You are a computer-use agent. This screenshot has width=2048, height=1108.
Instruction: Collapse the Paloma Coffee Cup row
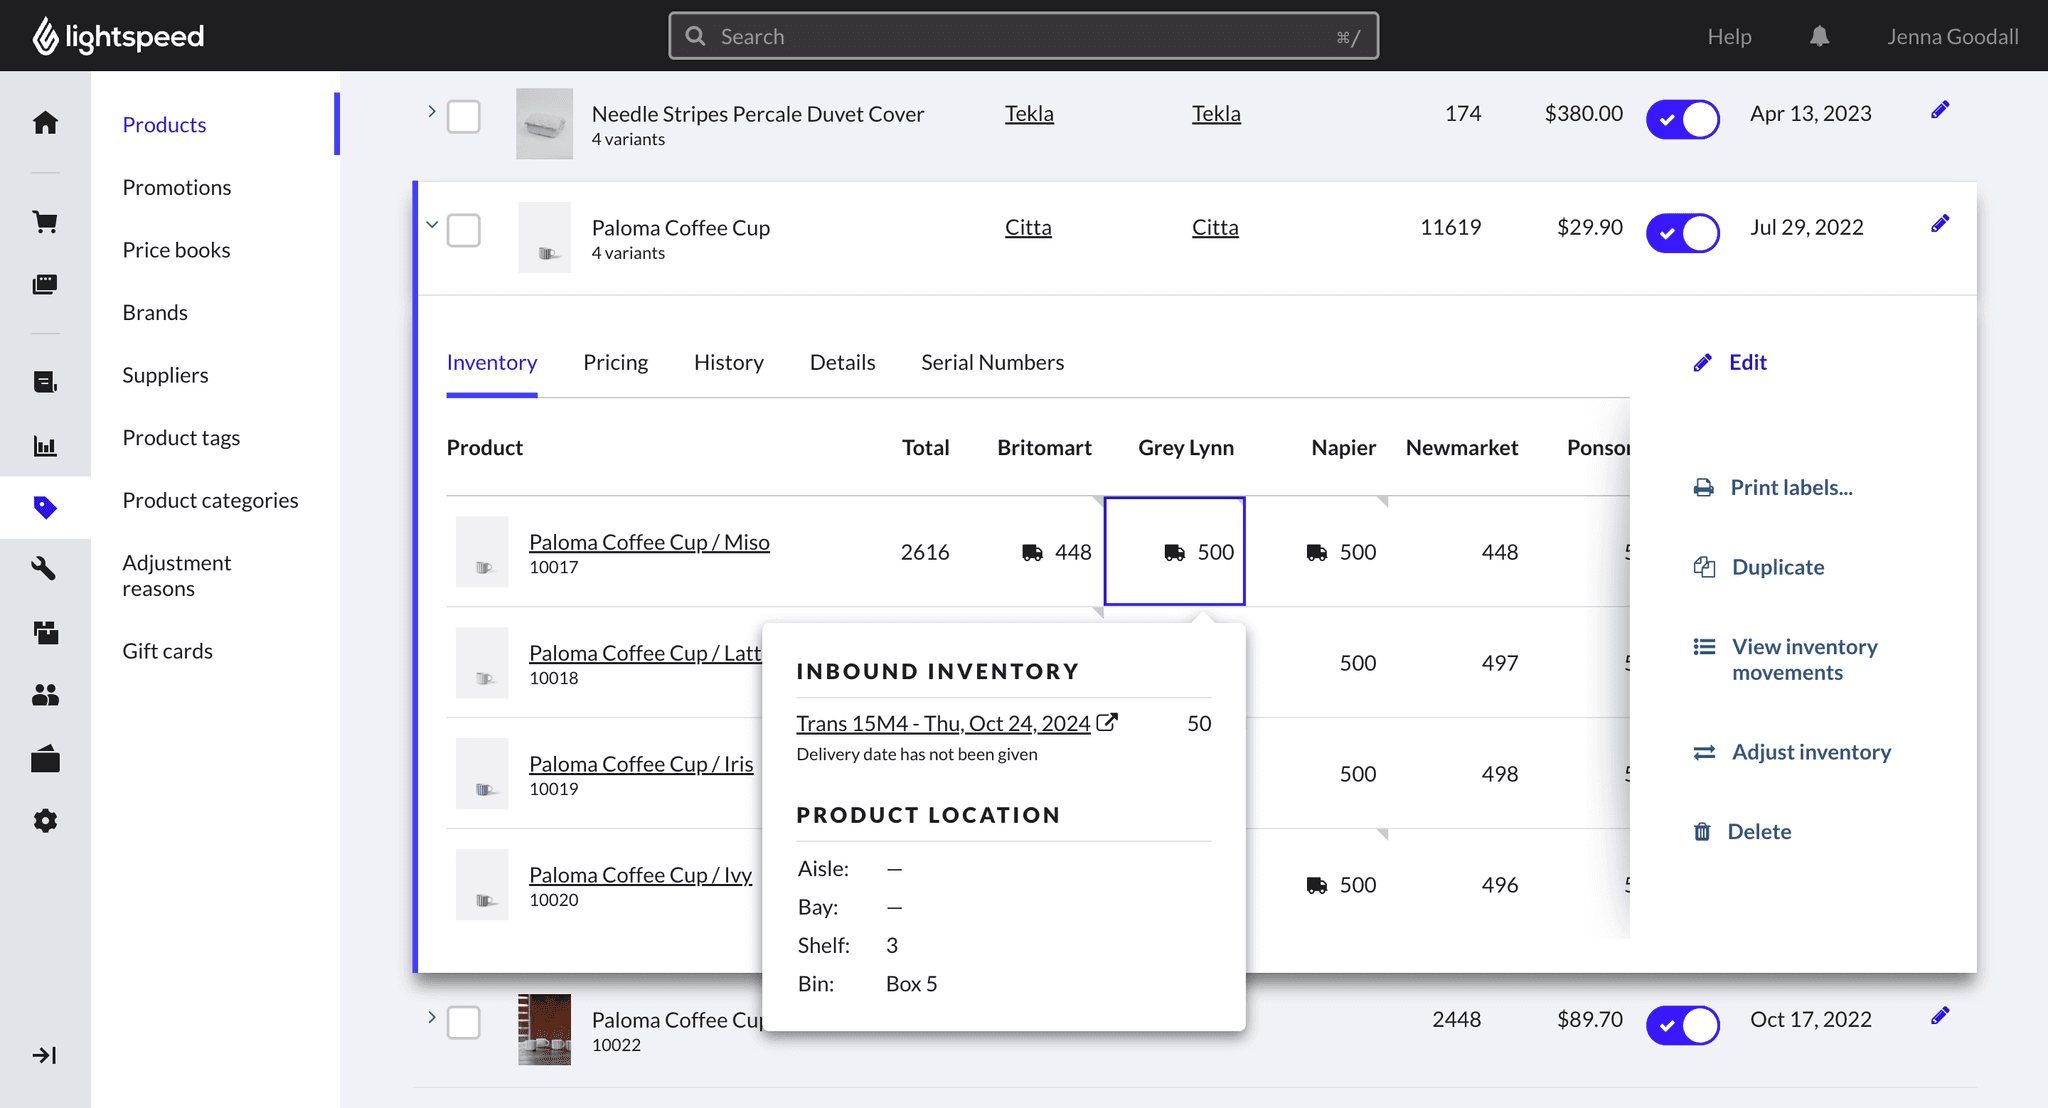click(432, 225)
